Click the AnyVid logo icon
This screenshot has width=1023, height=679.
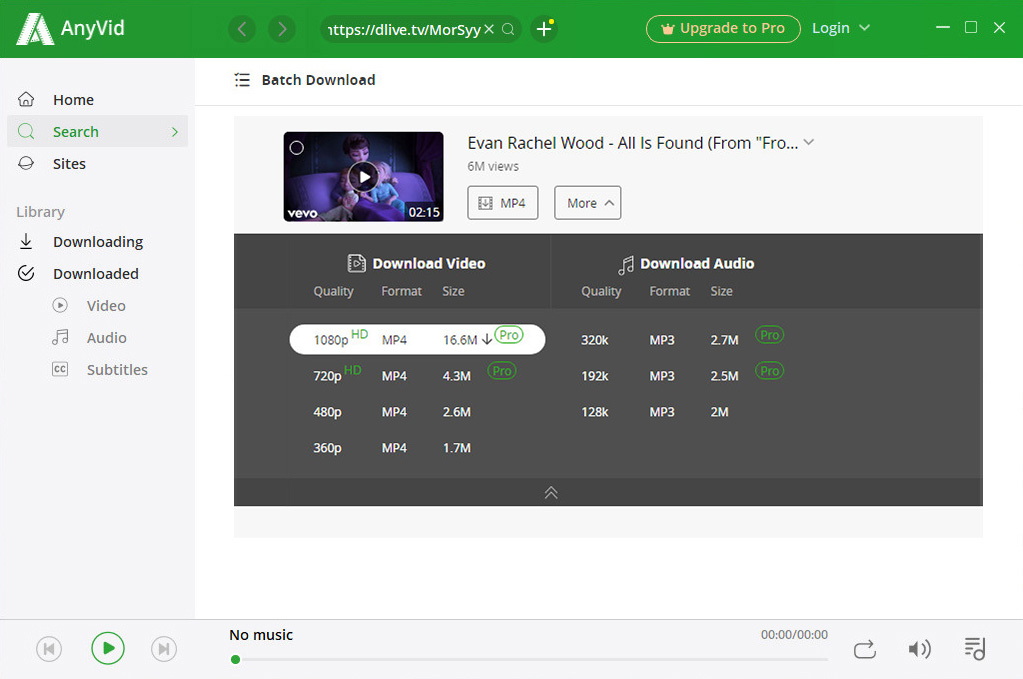[35, 29]
